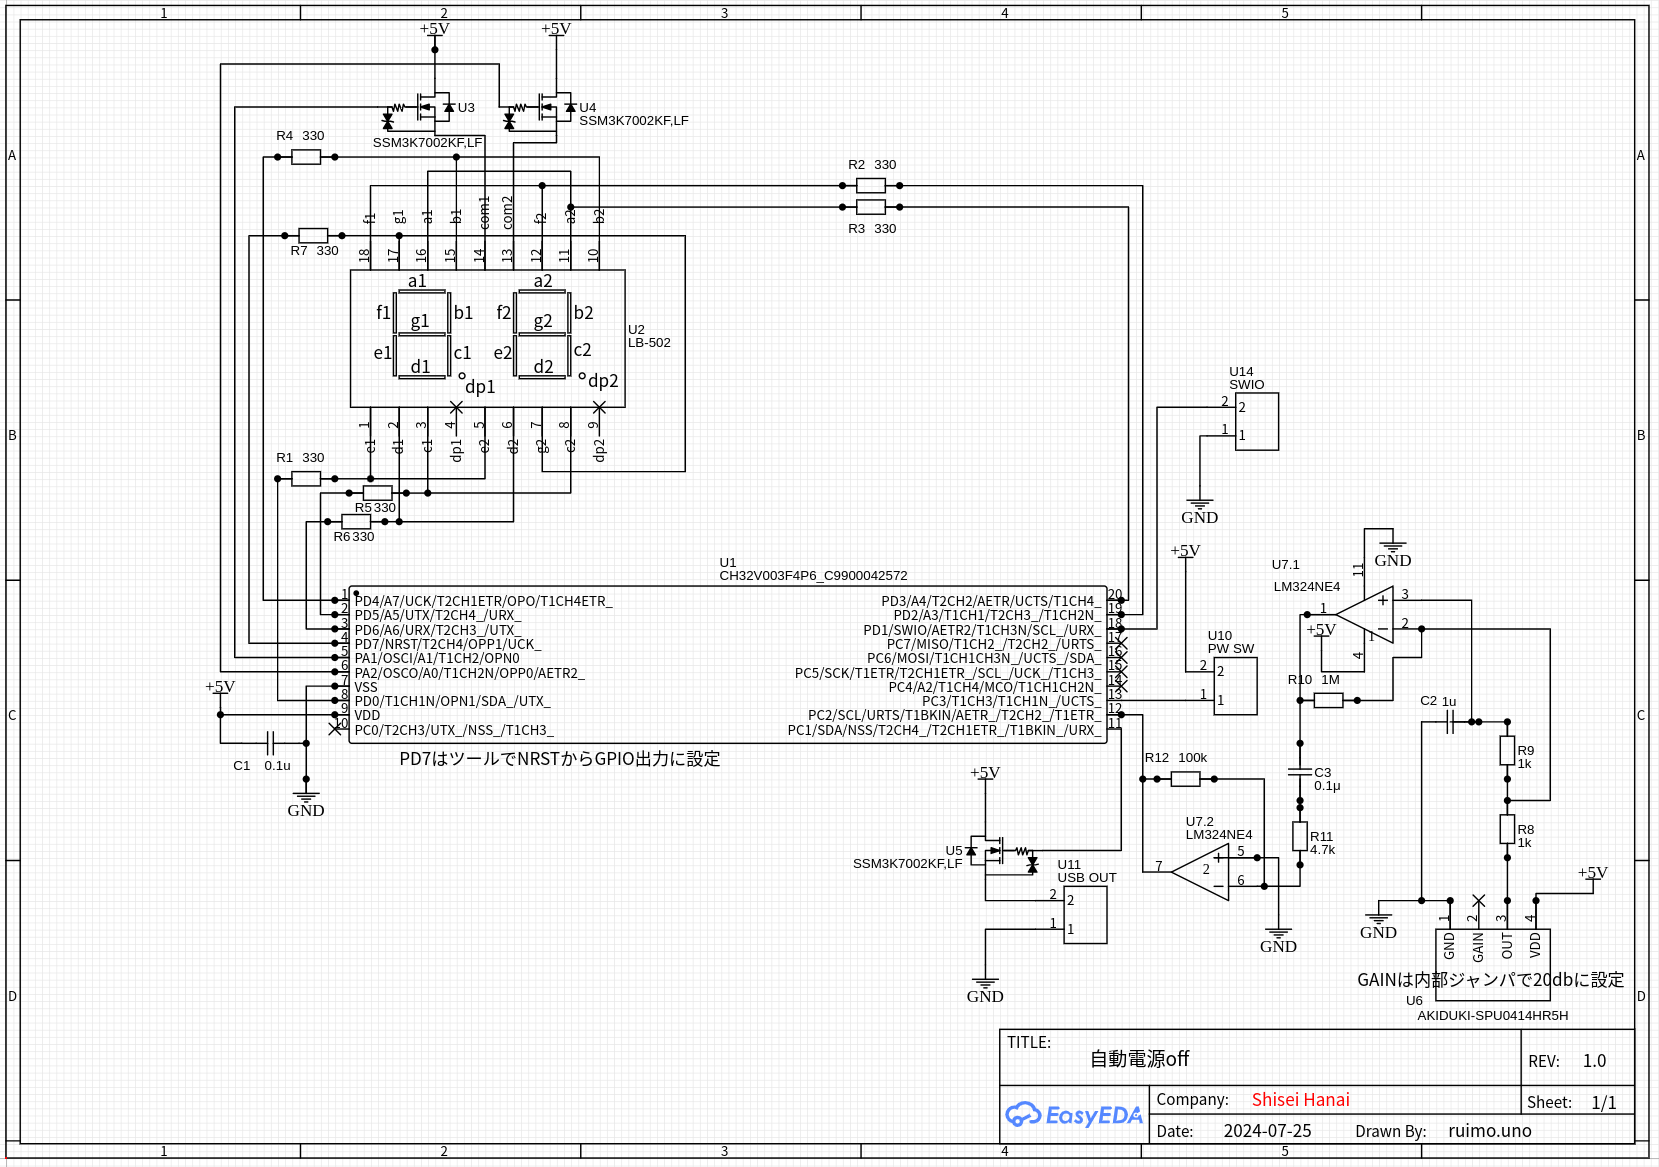Click the date 2024-07-25
The height and width of the screenshot is (1167, 1659).
1267,1131
